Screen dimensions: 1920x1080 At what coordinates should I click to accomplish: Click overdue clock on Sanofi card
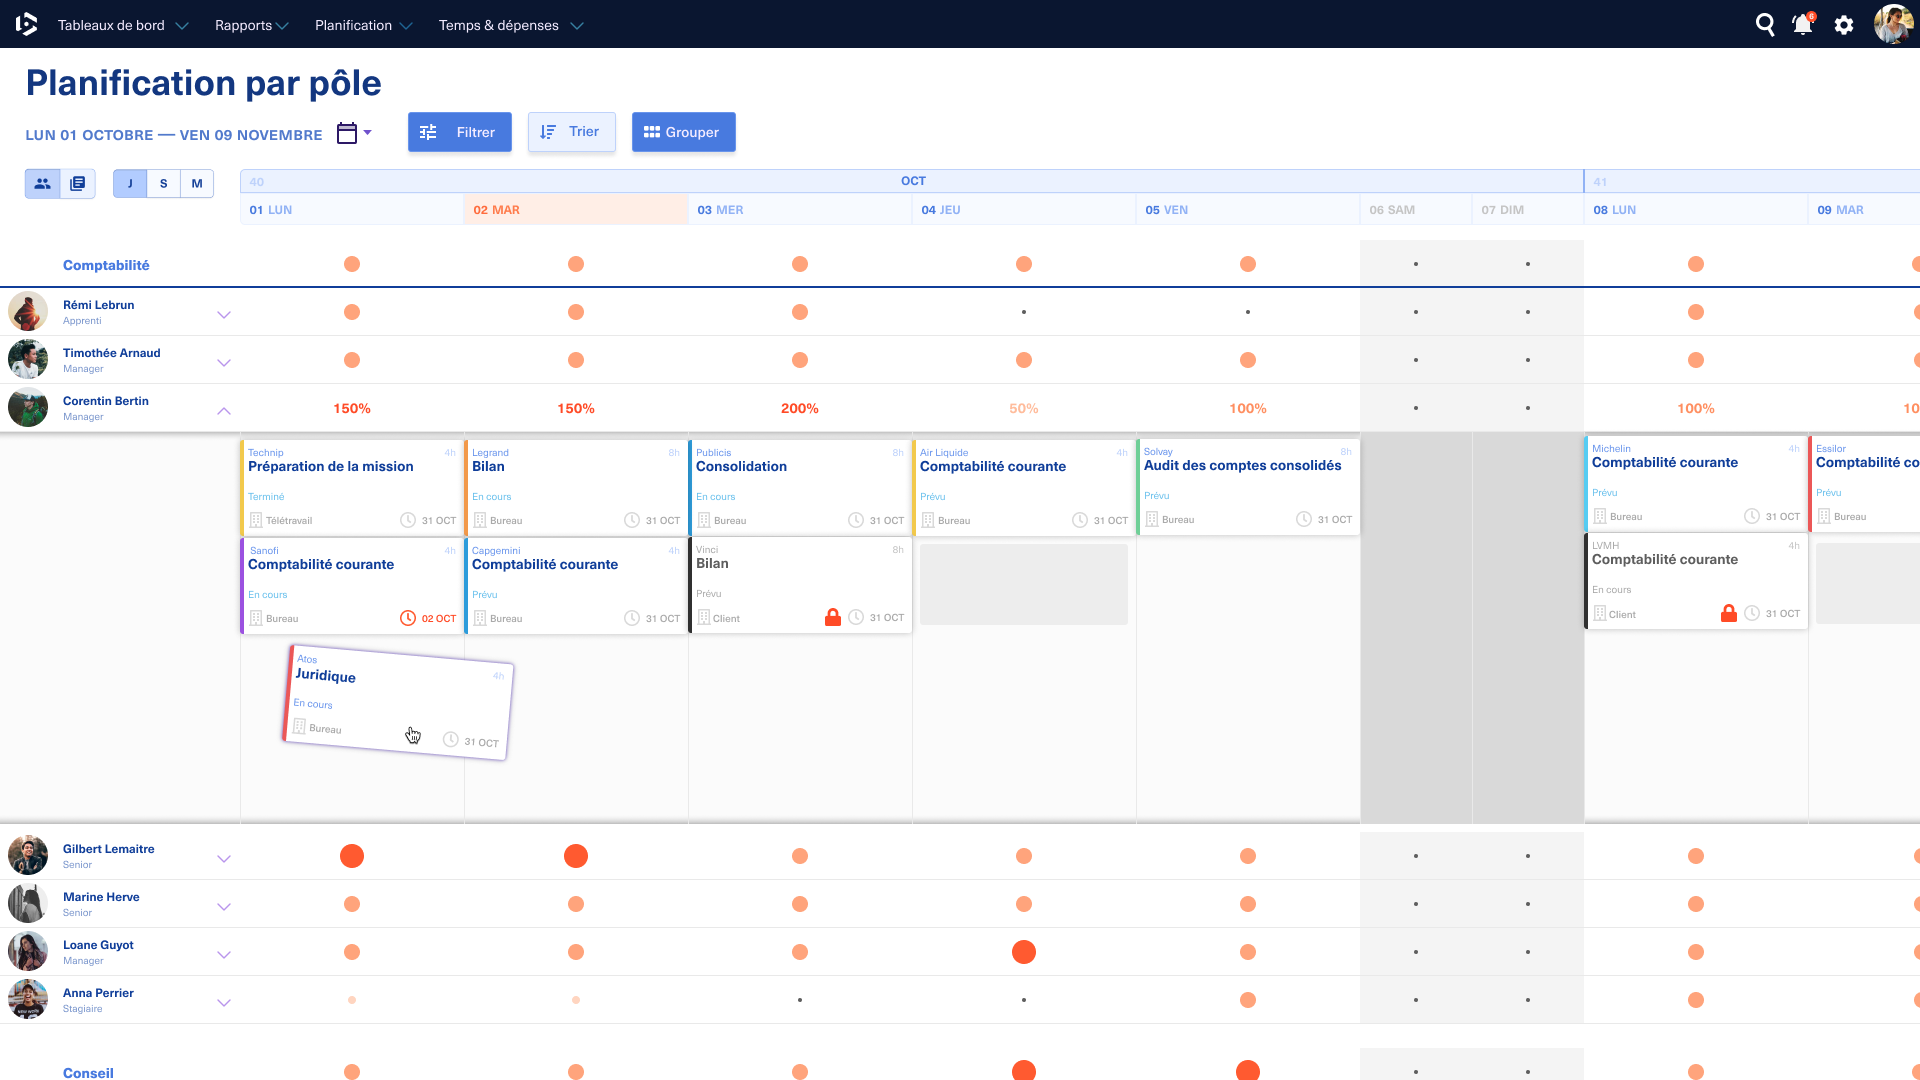pyautogui.click(x=408, y=619)
